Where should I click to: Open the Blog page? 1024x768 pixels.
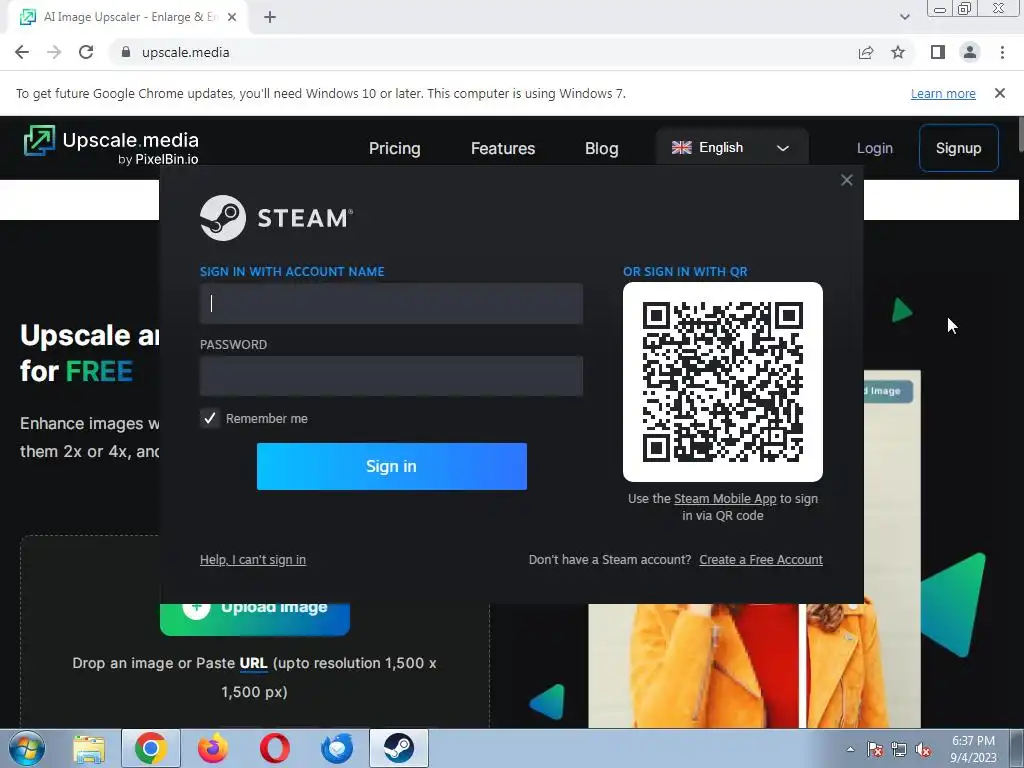coord(601,148)
